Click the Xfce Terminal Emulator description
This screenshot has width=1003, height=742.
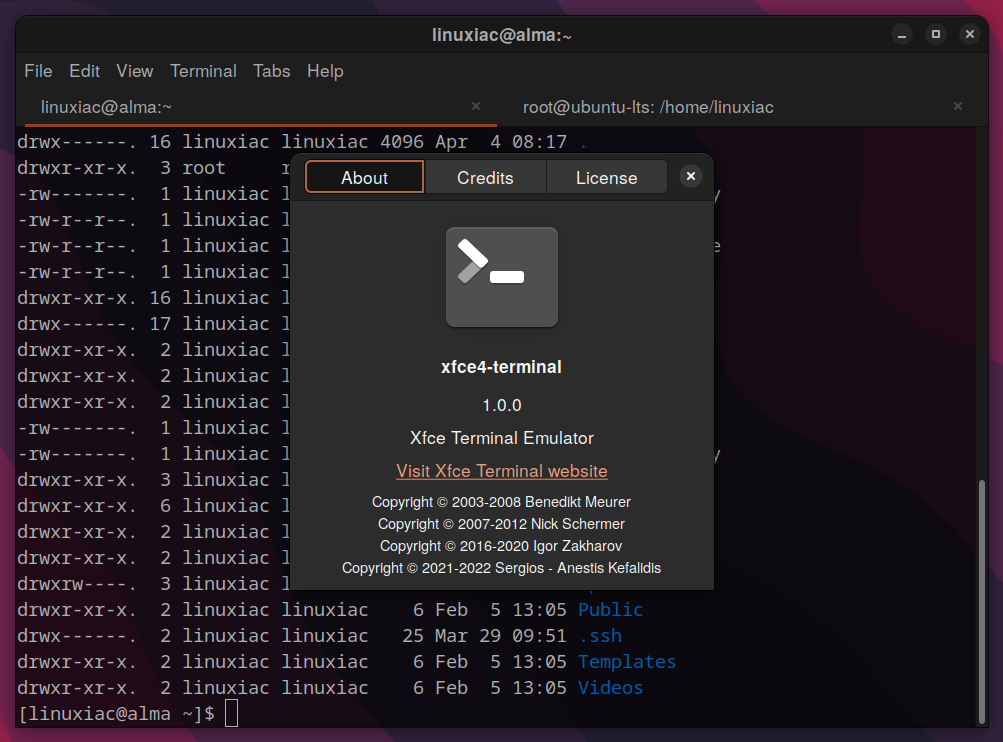click(x=502, y=438)
